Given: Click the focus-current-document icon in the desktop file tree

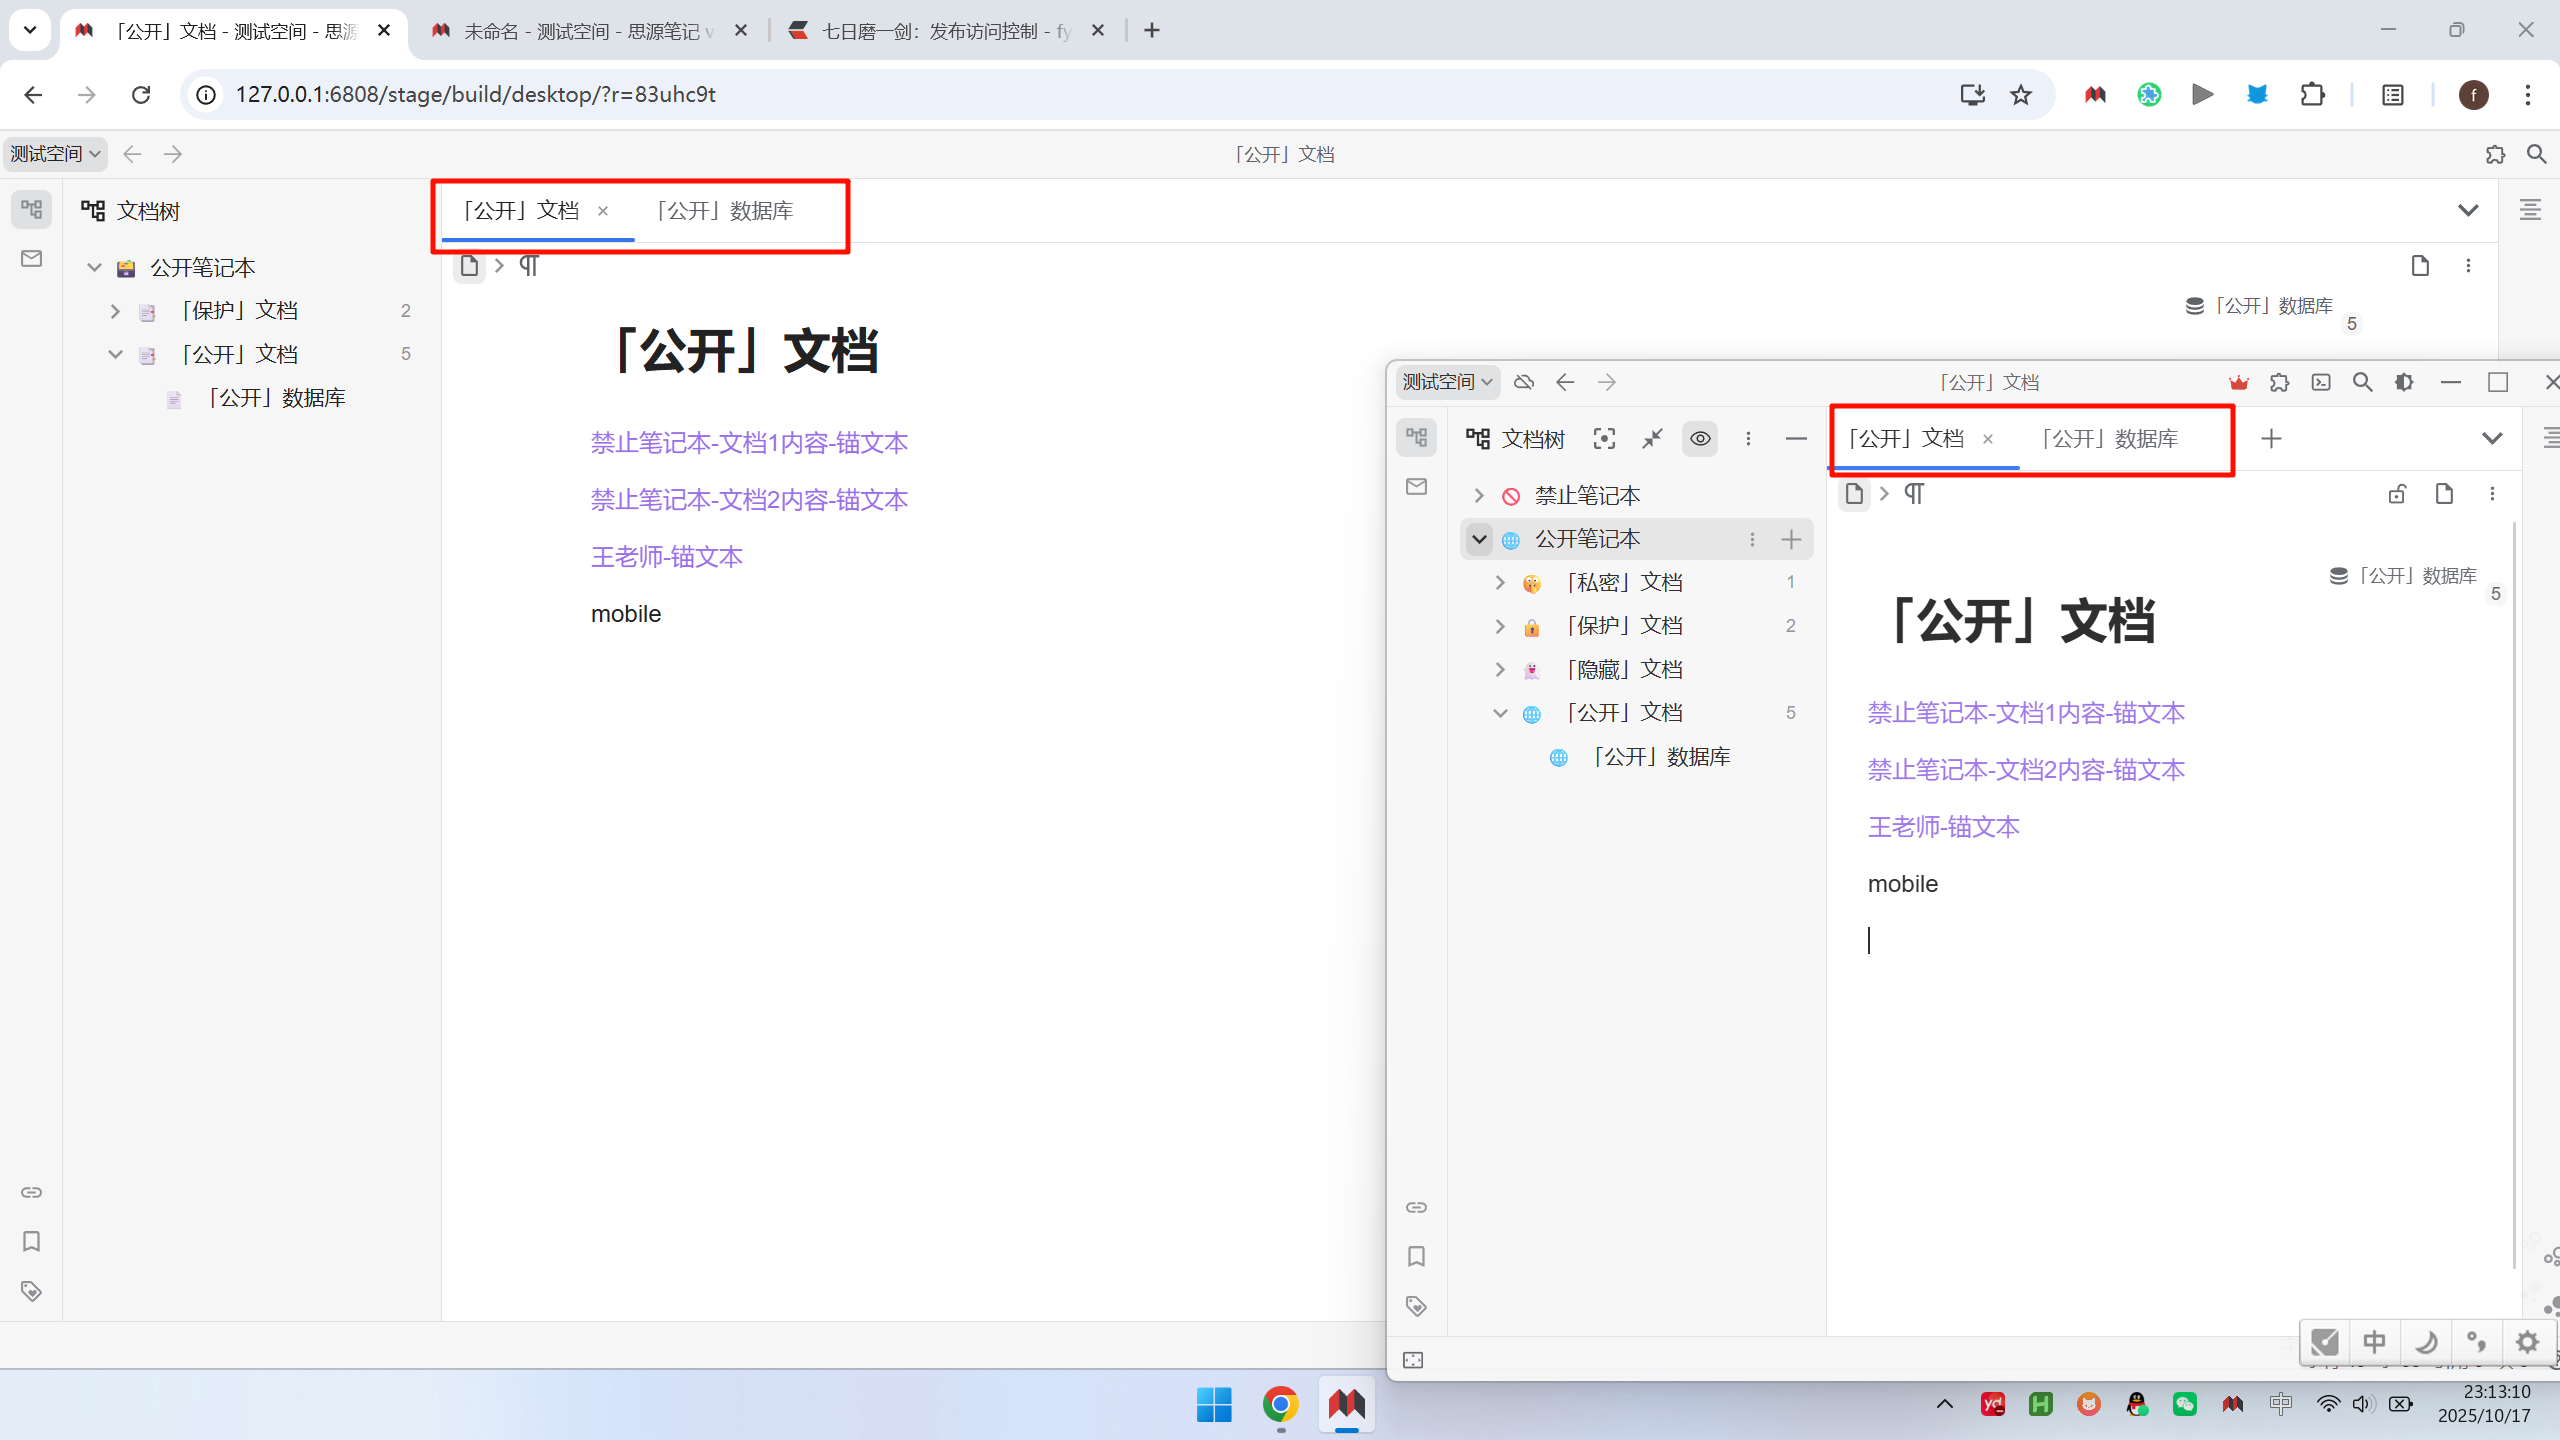Looking at the screenshot, I should coord(1604,439).
